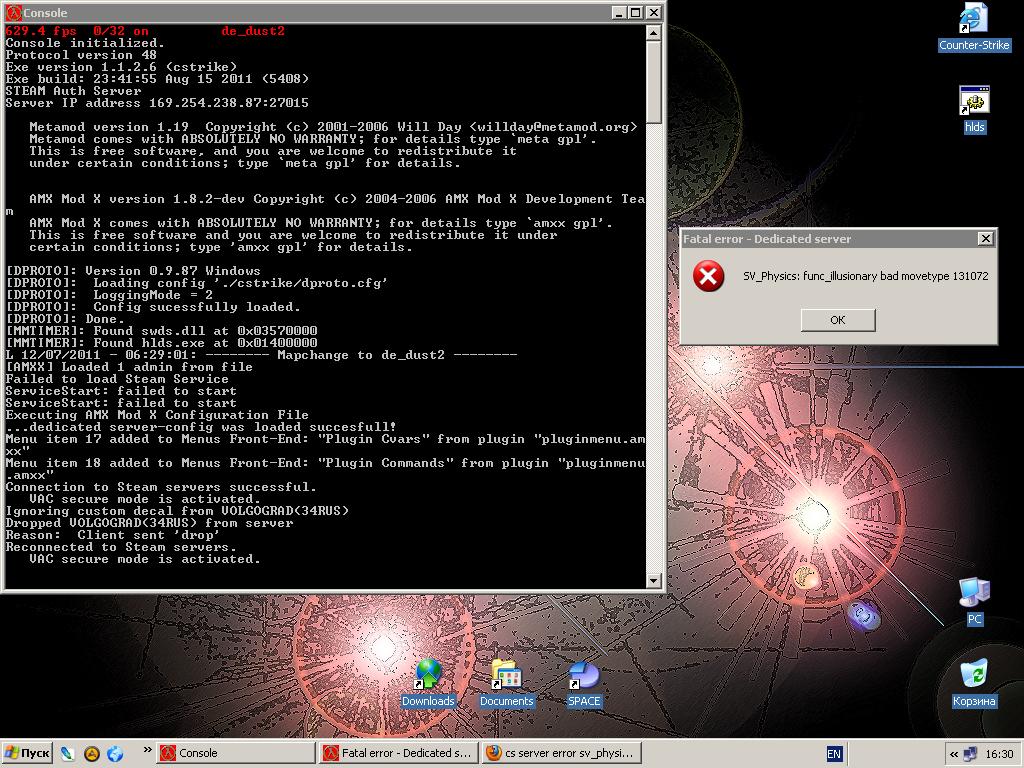Select the Корзина recycle bin icon
1024x768 pixels.
(x=974, y=684)
